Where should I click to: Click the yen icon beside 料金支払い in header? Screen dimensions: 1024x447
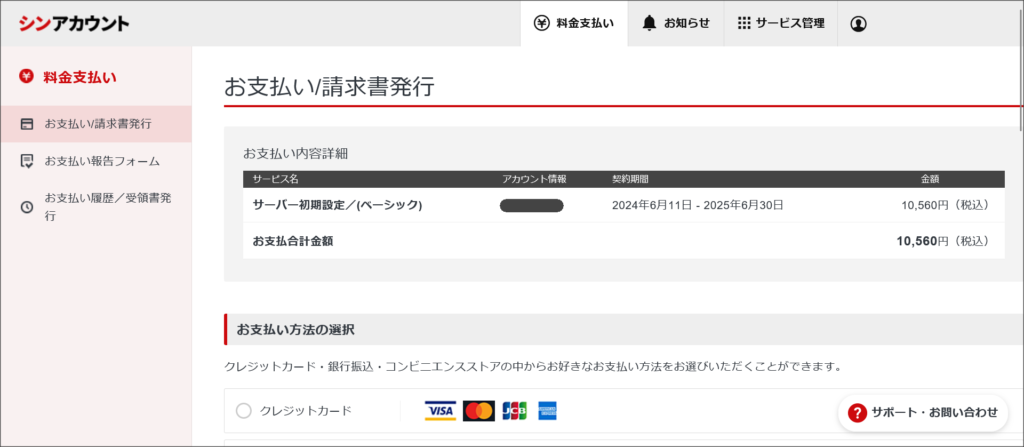541,23
